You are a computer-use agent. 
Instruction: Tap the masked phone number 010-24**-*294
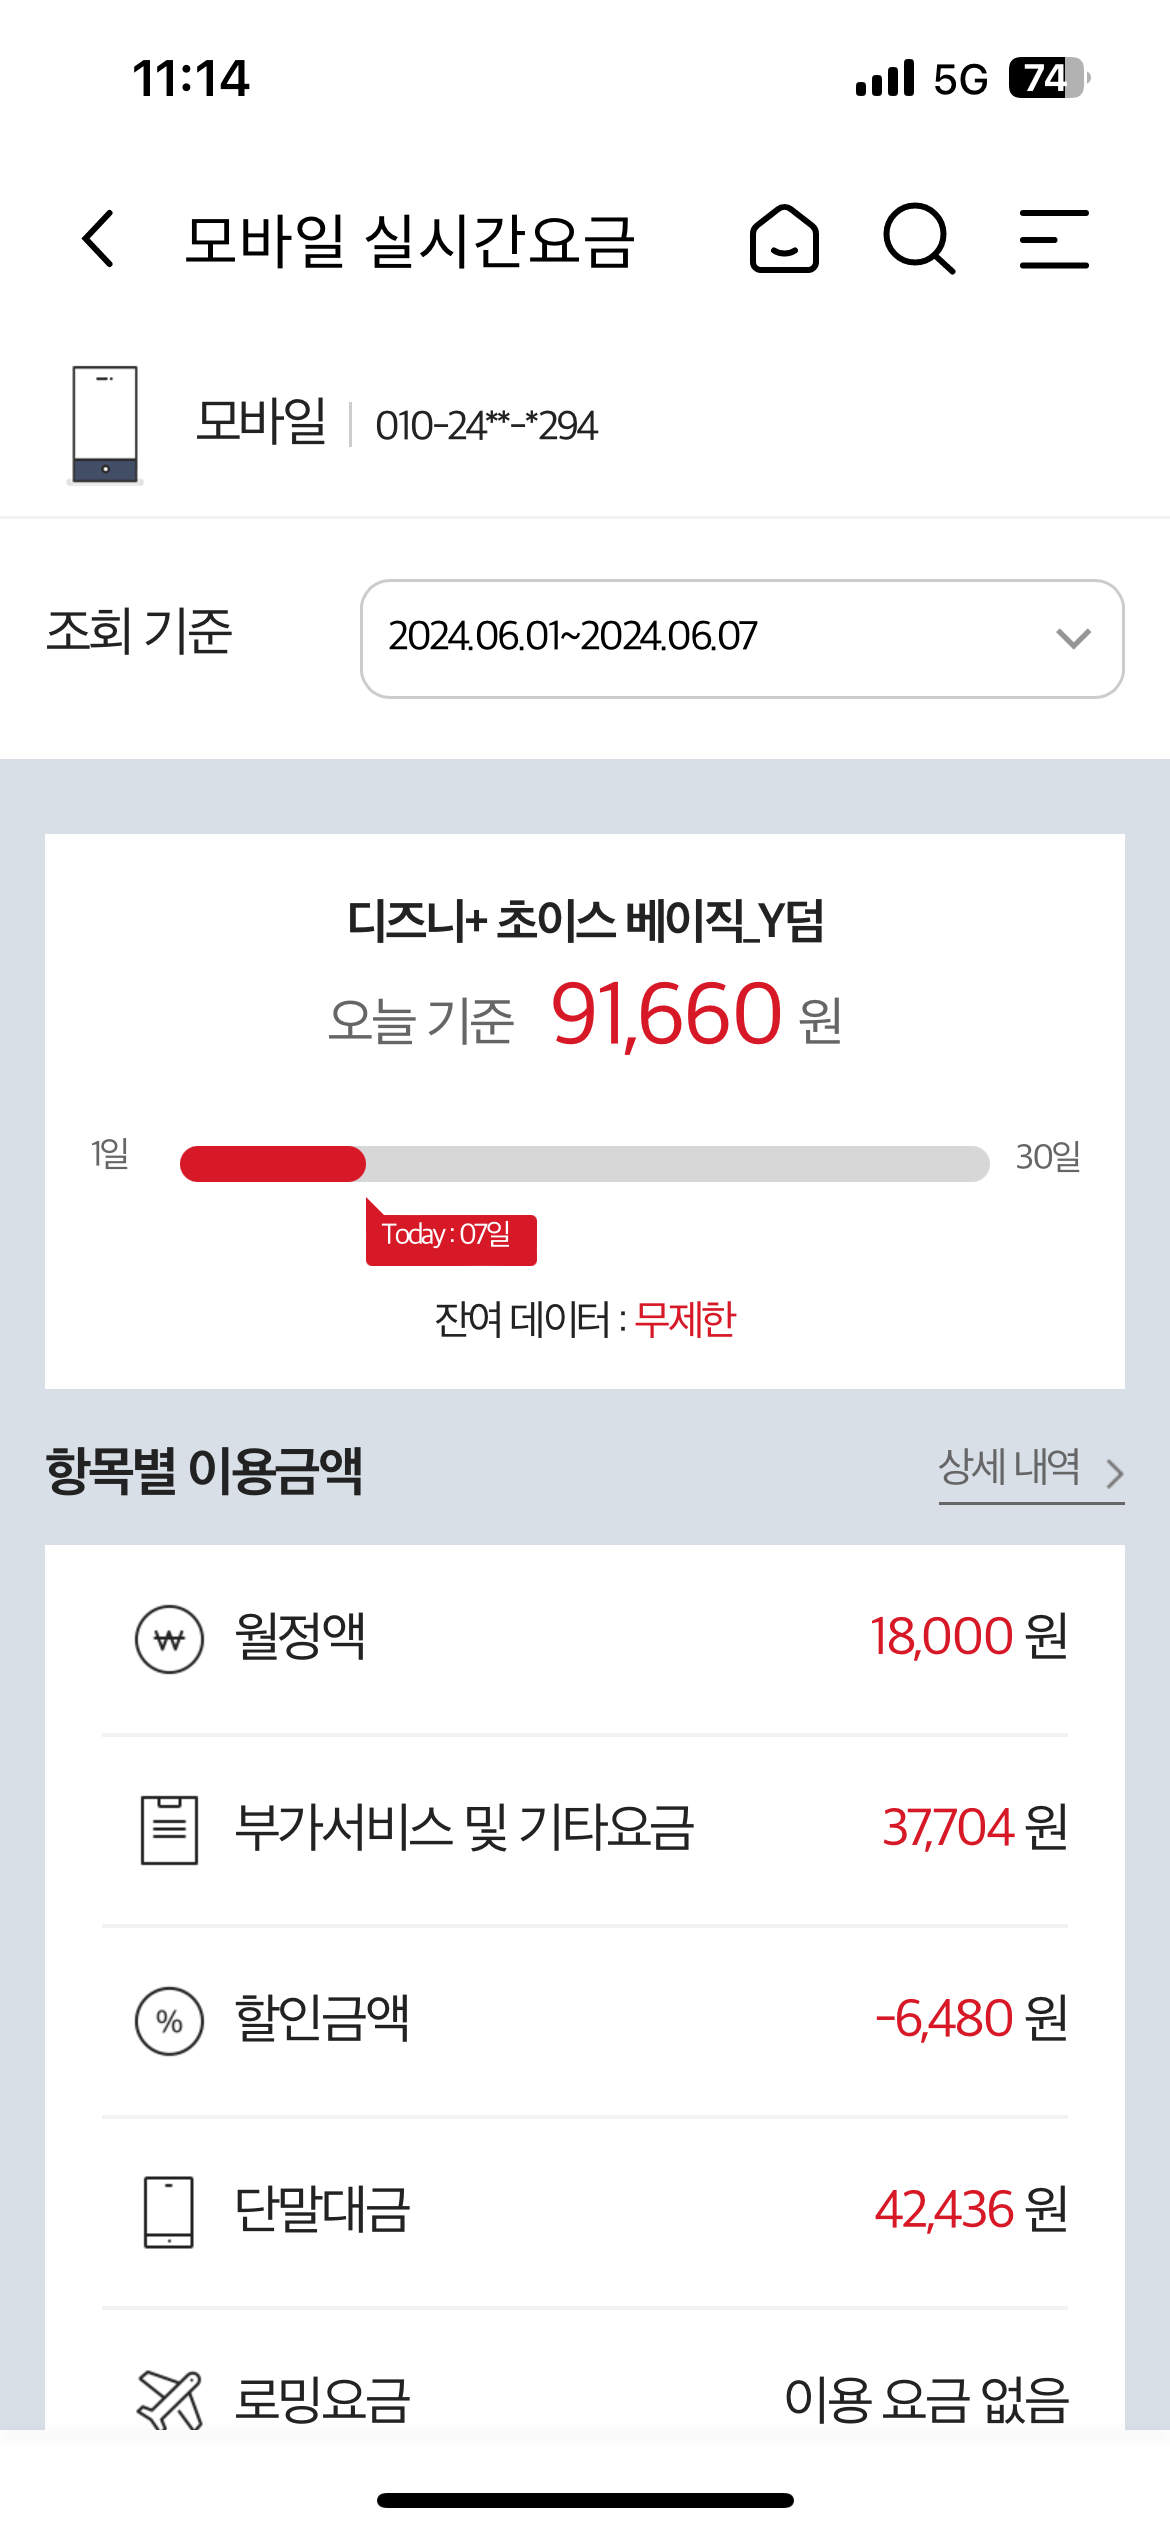[x=486, y=426]
